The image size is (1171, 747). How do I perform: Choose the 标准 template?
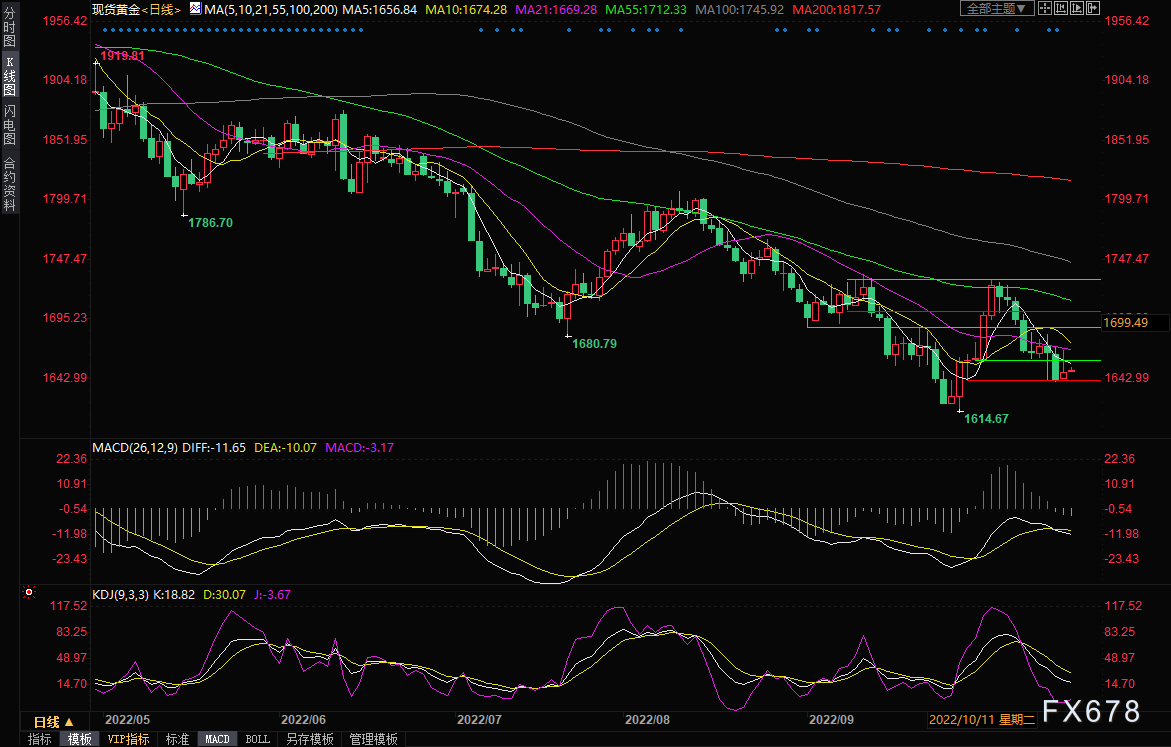[x=177, y=739]
